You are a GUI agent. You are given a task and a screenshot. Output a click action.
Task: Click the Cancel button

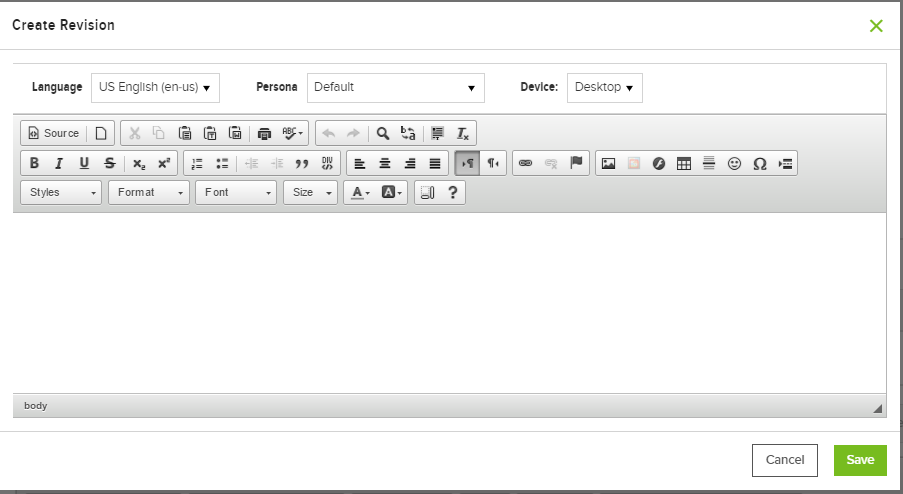click(785, 460)
